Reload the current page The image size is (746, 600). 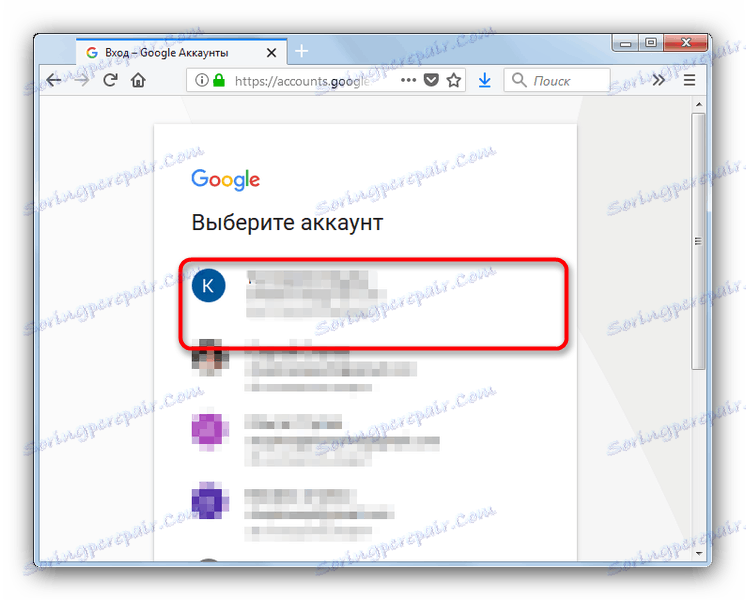pyautogui.click(x=110, y=80)
